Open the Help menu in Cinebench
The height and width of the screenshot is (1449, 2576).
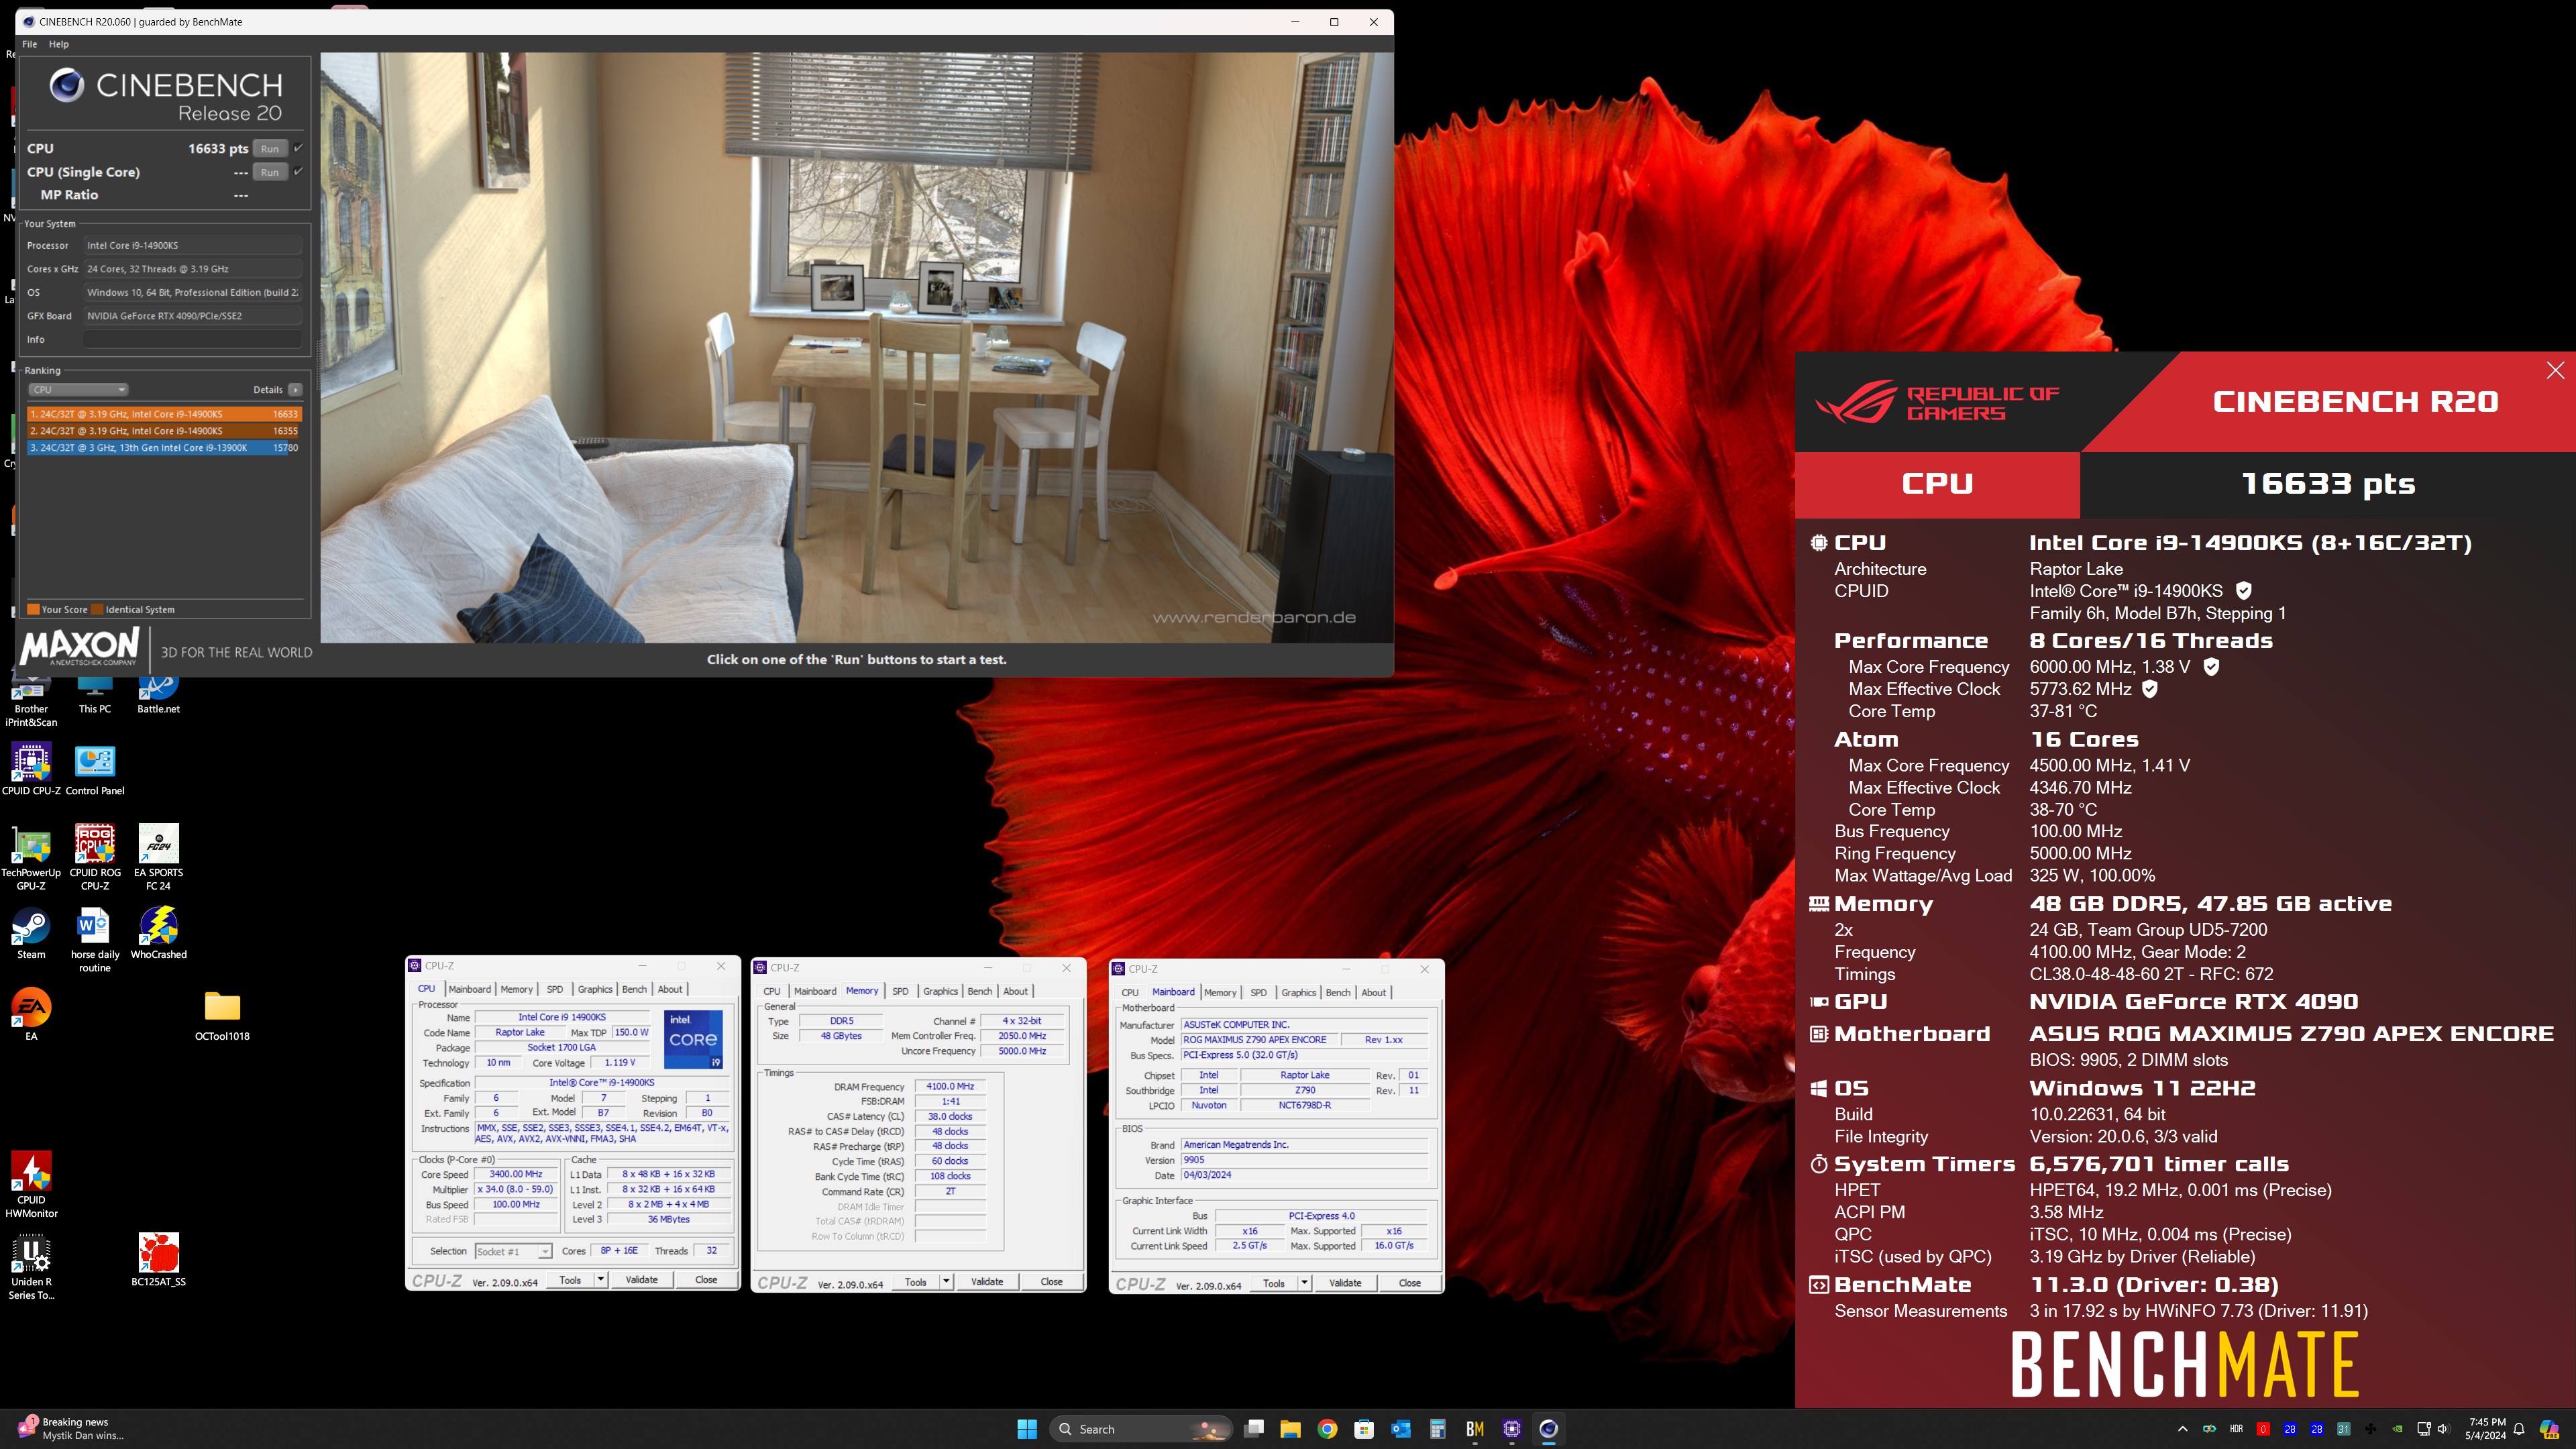tap(59, 44)
